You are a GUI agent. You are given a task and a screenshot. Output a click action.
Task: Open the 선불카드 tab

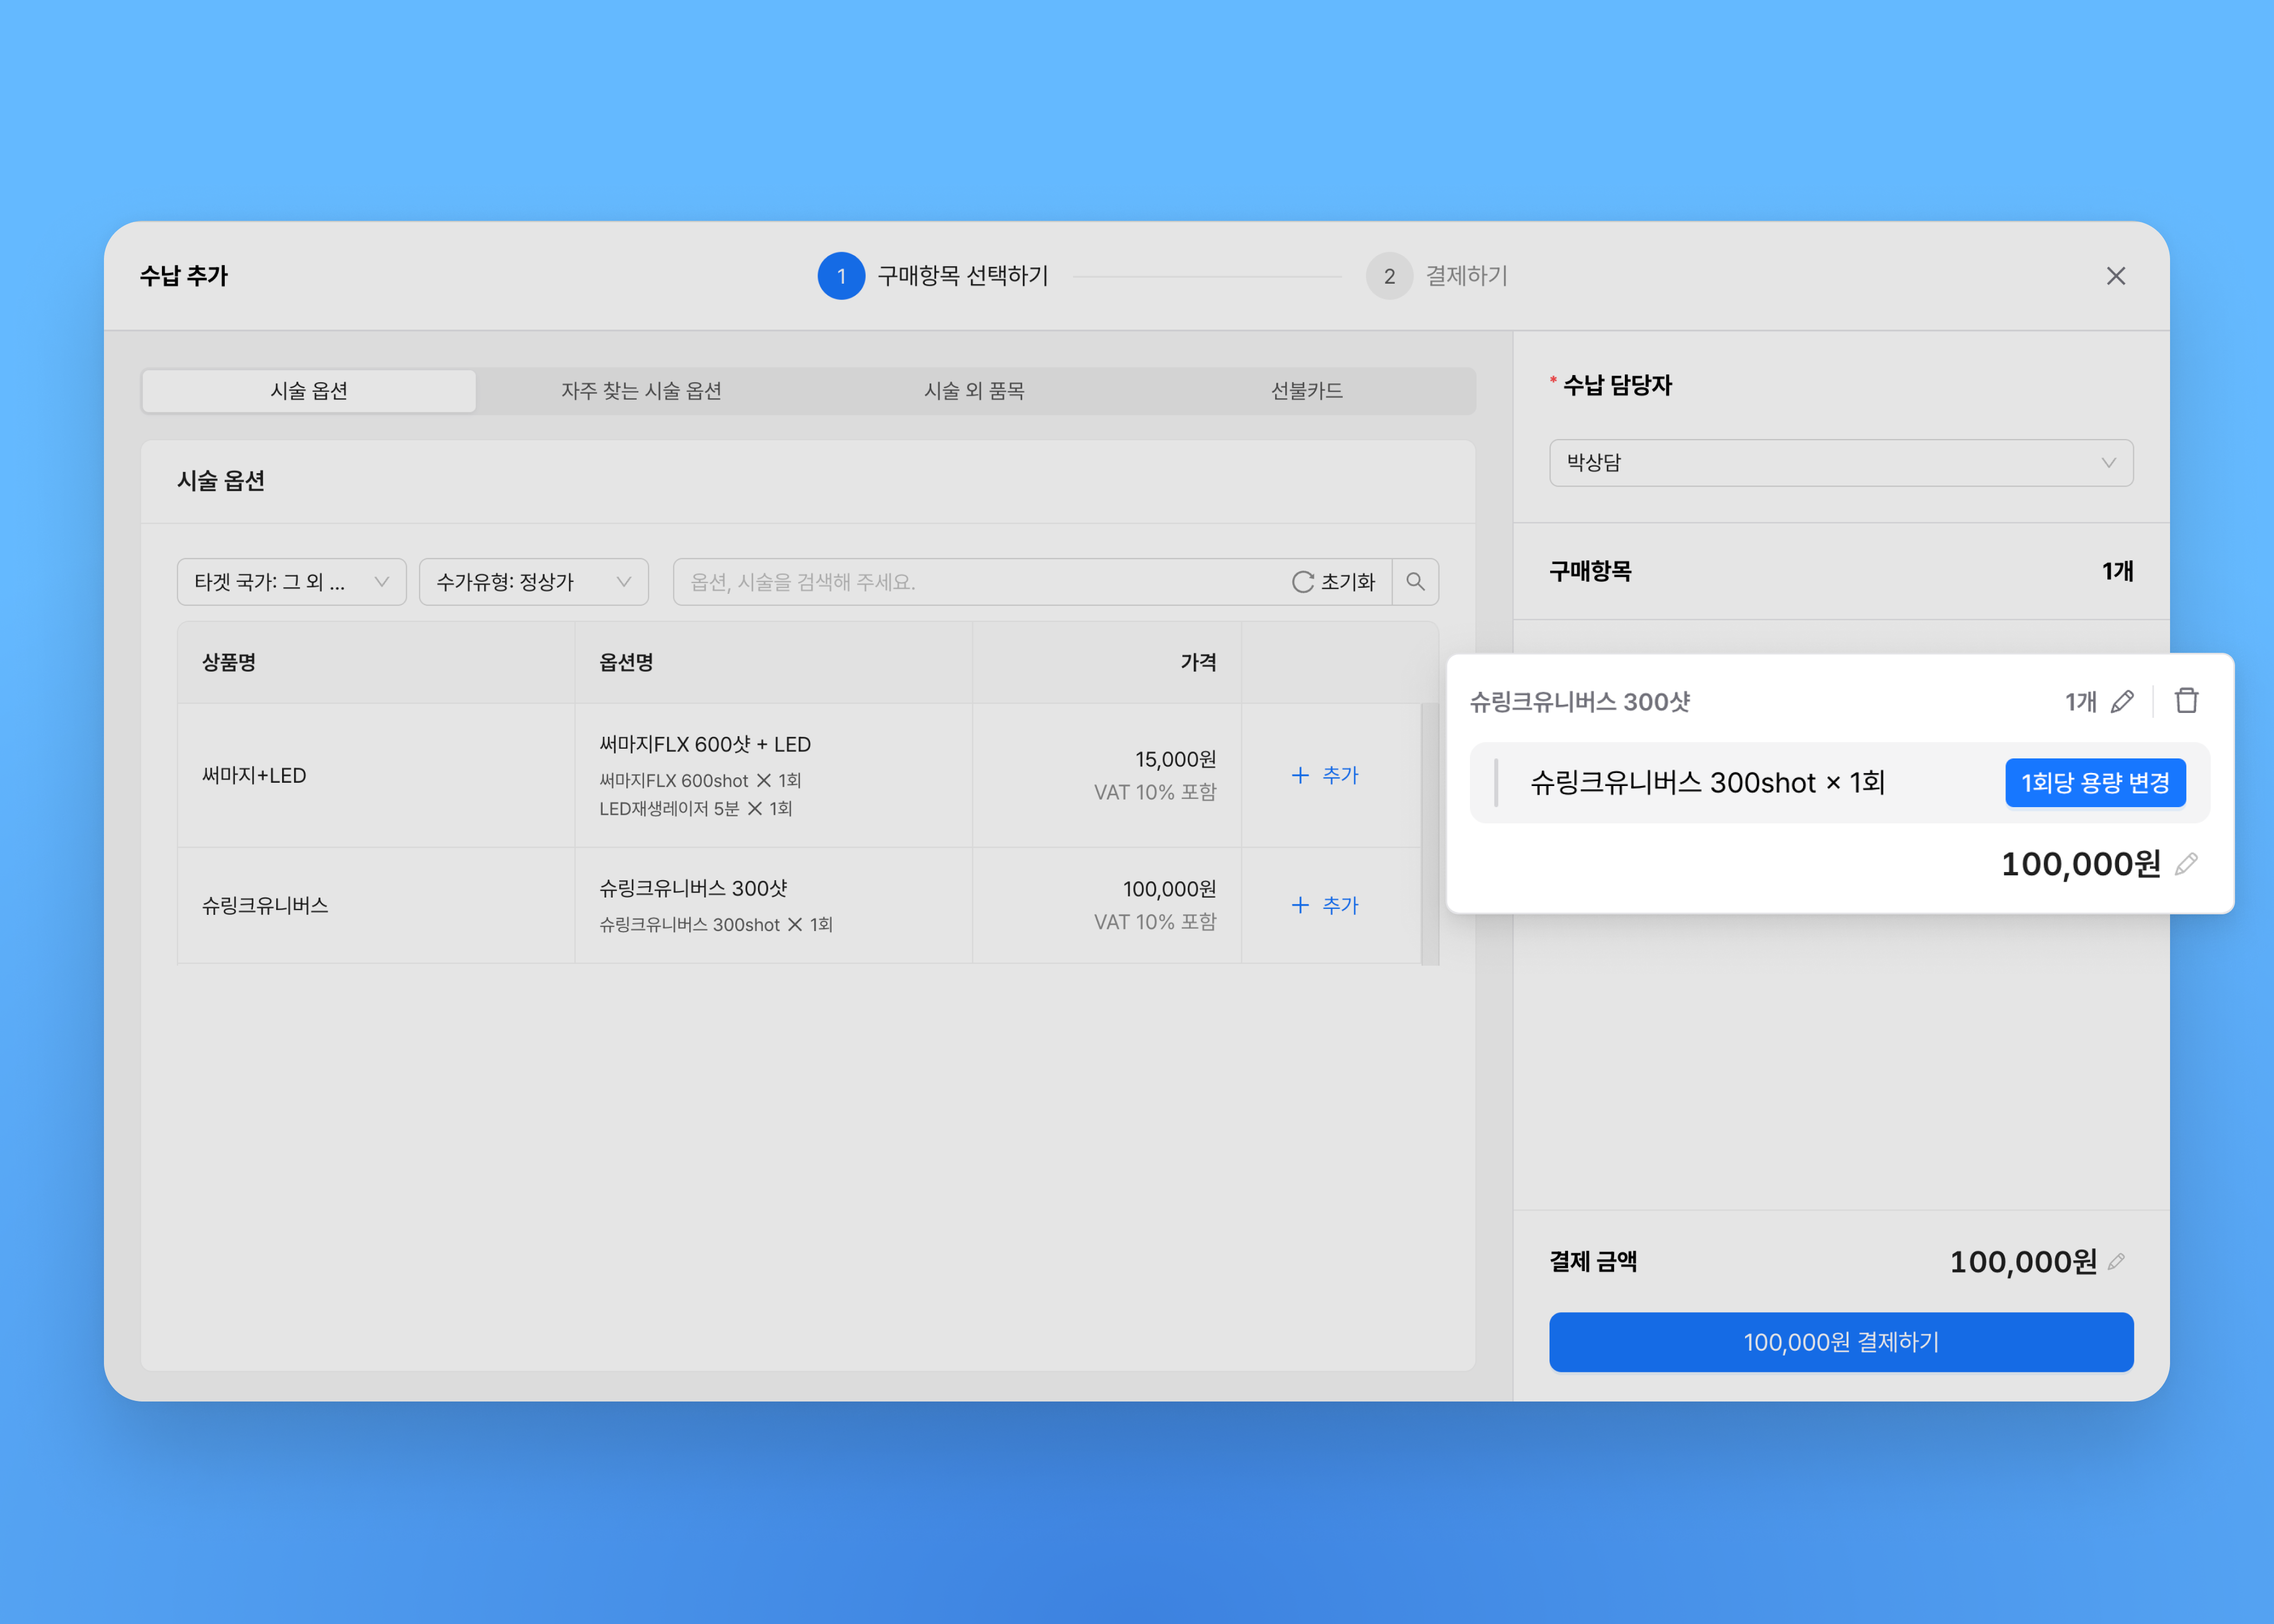(x=1306, y=391)
